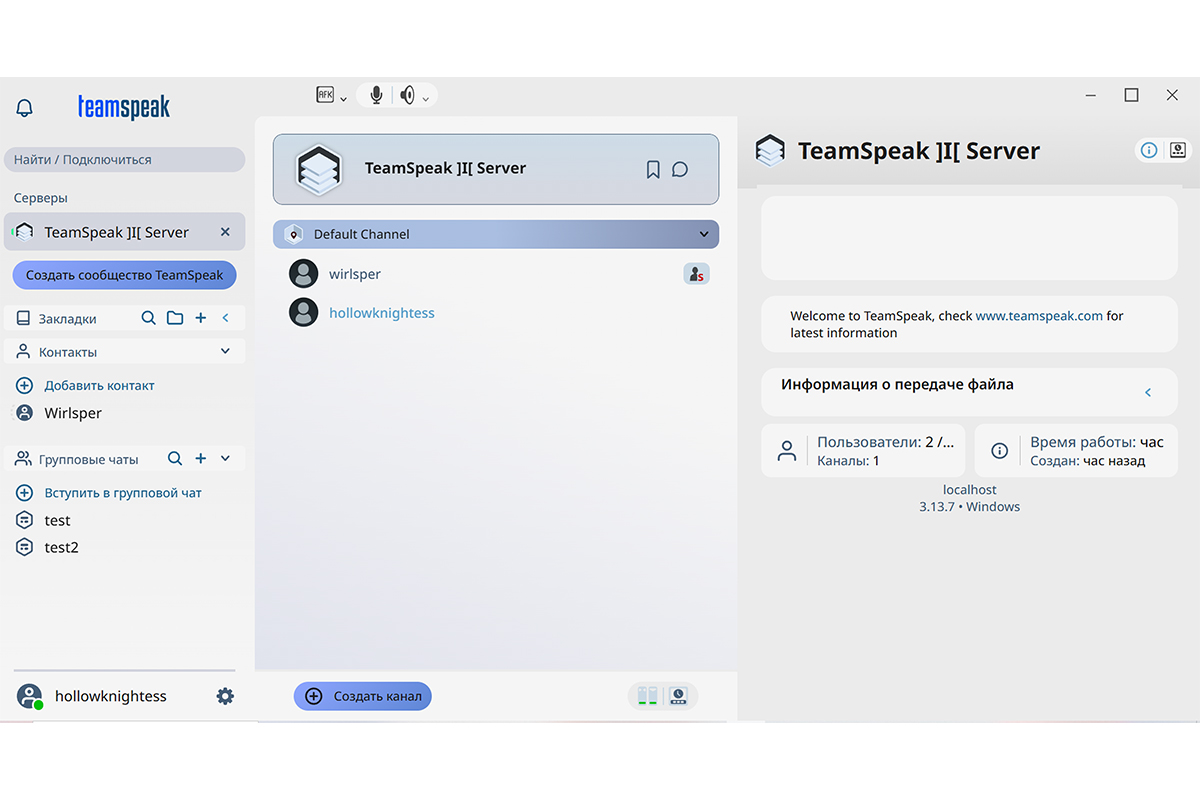Bookmark the server using the bookmark icon
The image size is (1200, 800).
(x=653, y=169)
